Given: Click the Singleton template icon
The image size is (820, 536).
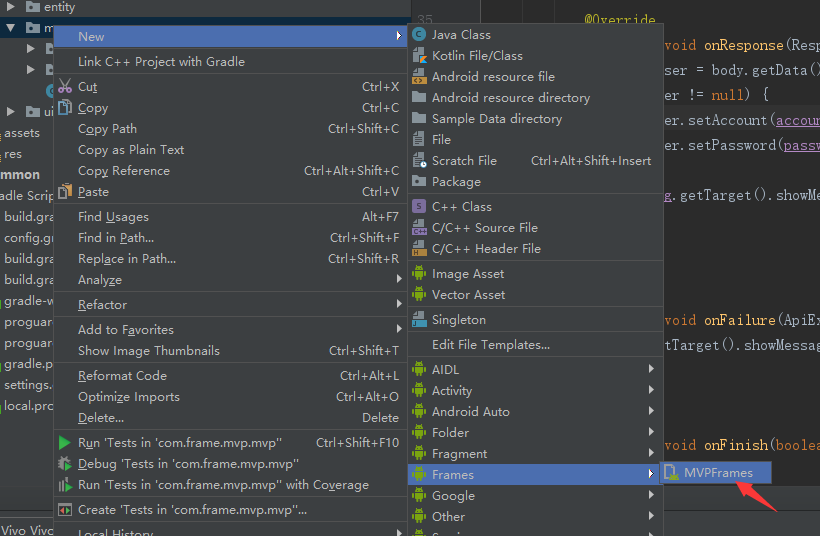Looking at the screenshot, I should coord(419,320).
